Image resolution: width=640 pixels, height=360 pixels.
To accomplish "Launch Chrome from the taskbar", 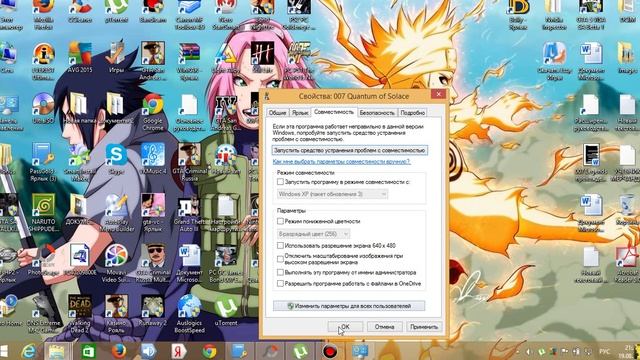I will [x=209, y=351].
